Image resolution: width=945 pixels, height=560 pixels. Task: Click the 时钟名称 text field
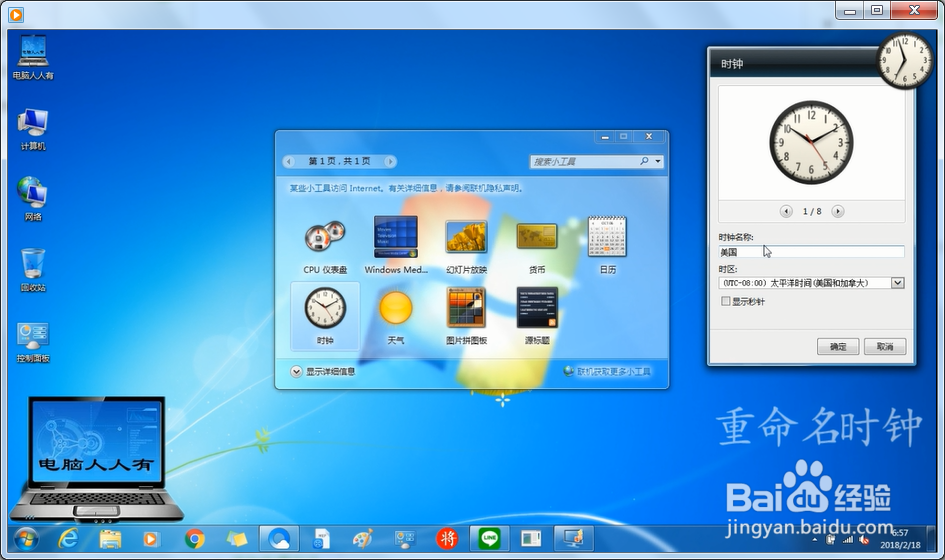811,251
